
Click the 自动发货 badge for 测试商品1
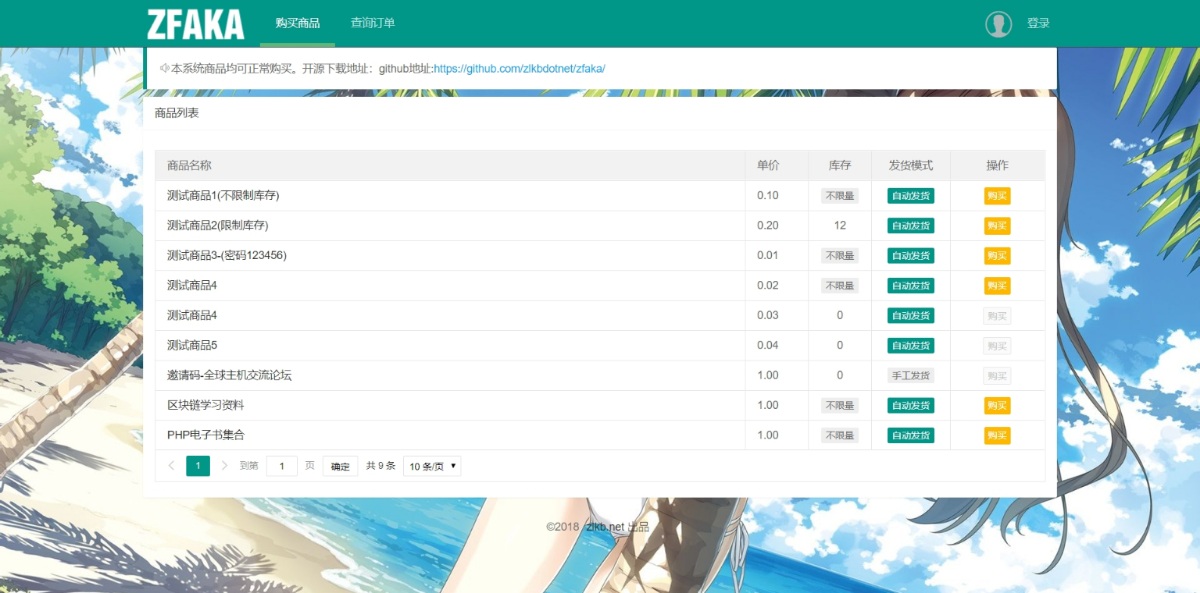tap(908, 195)
